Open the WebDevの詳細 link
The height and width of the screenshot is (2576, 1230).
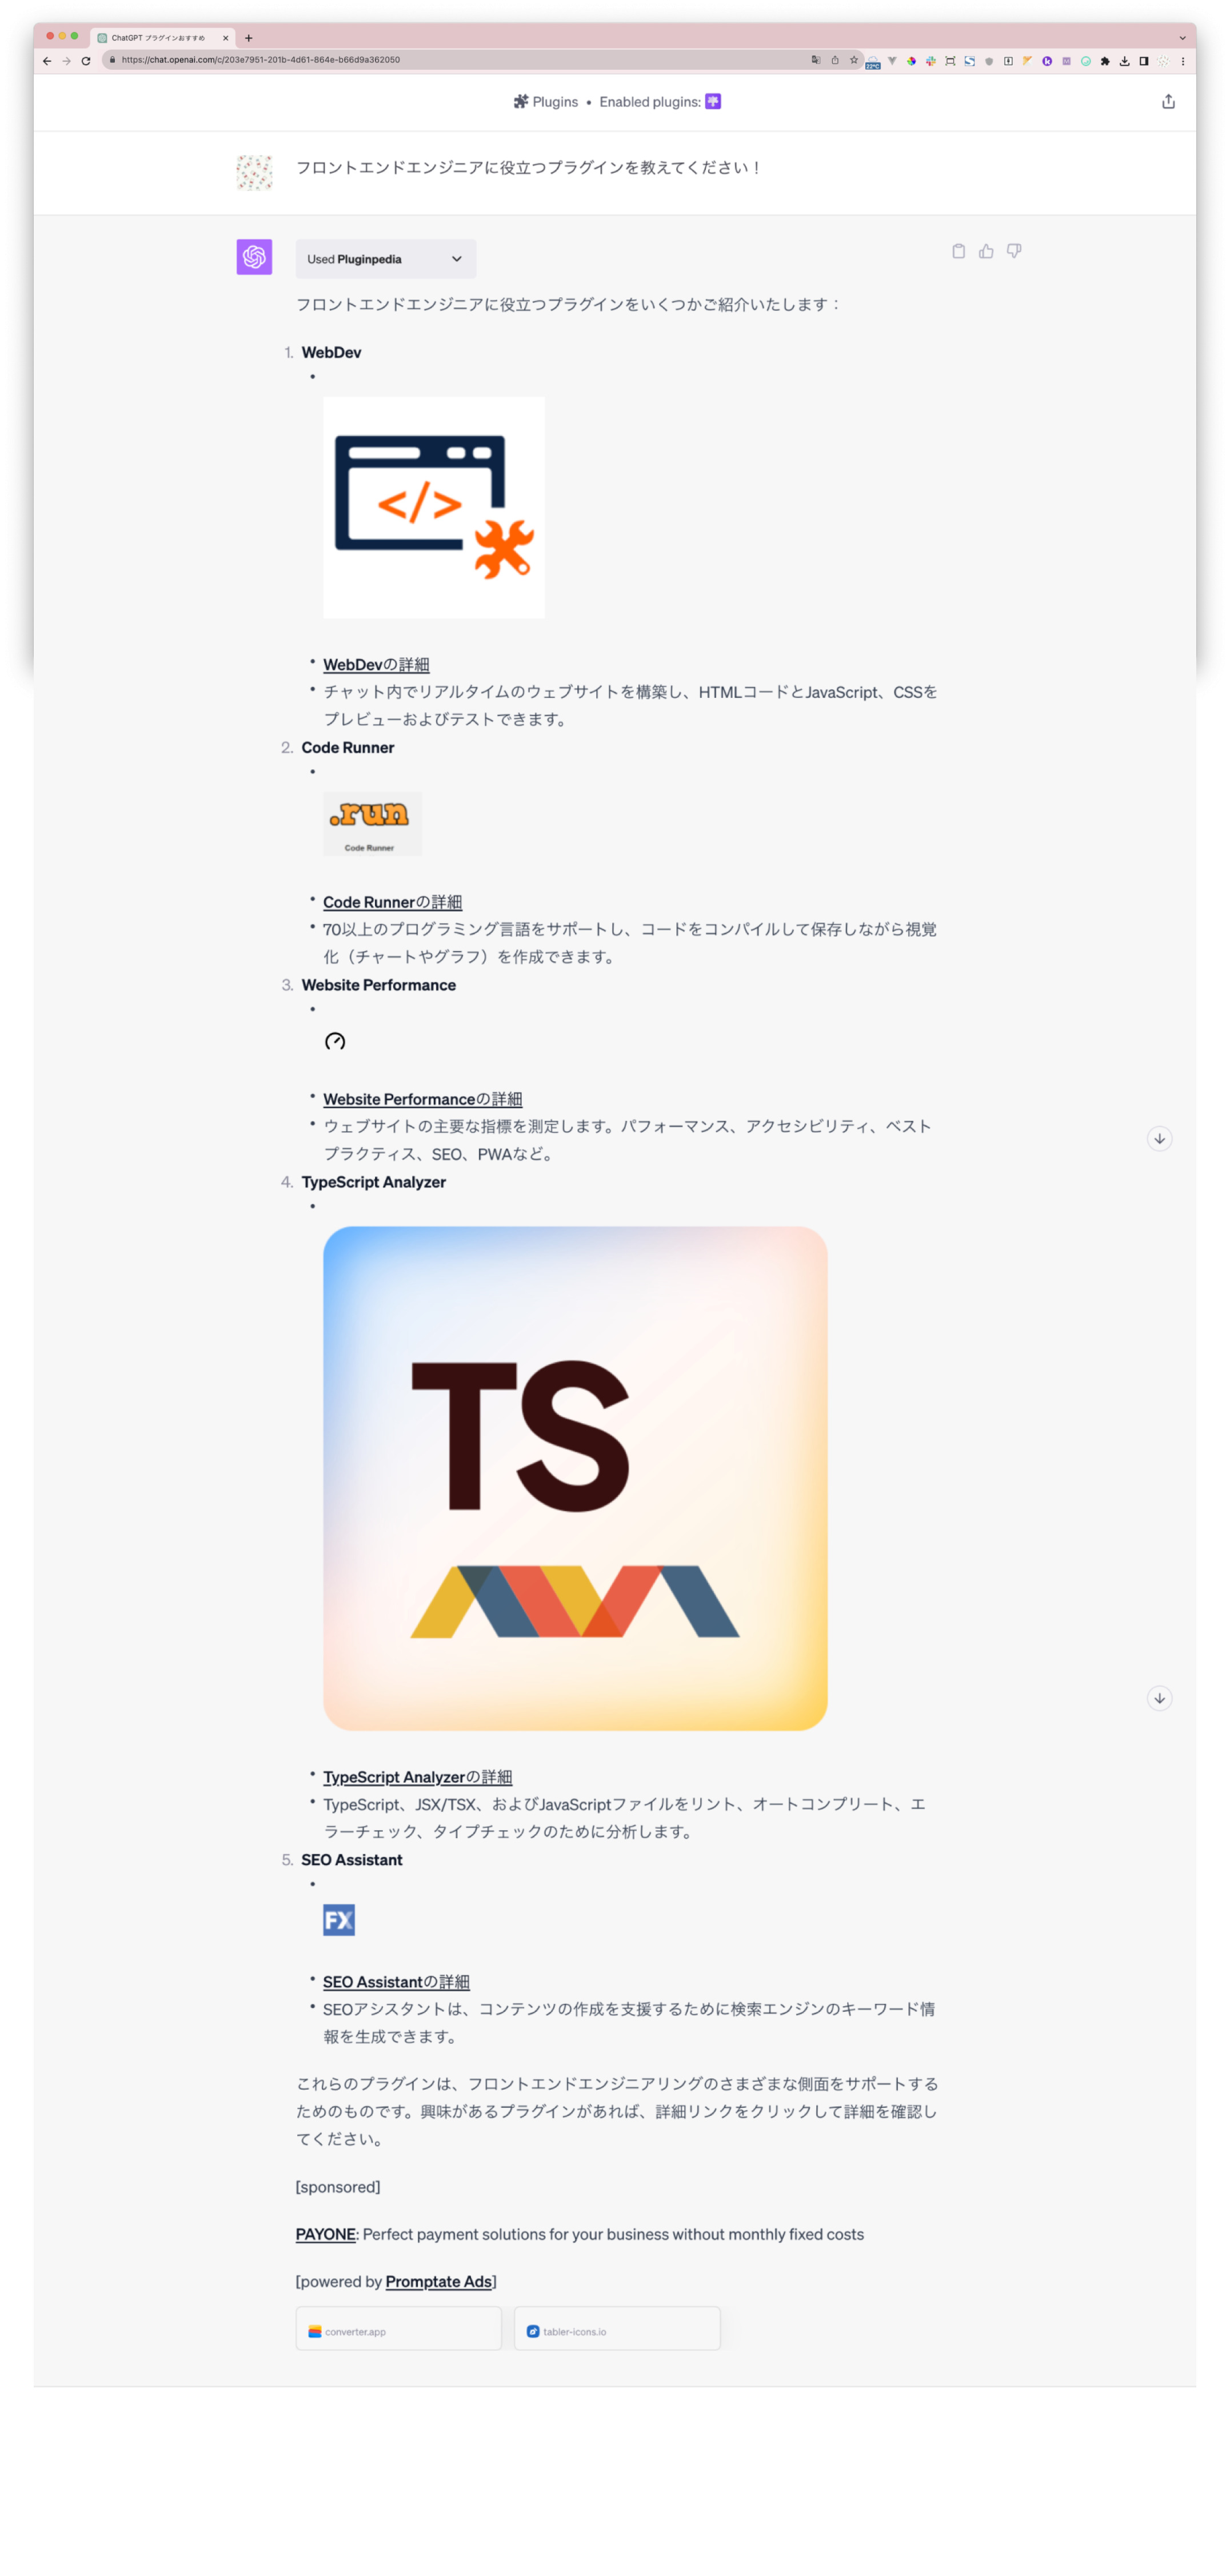pos(376,664)
